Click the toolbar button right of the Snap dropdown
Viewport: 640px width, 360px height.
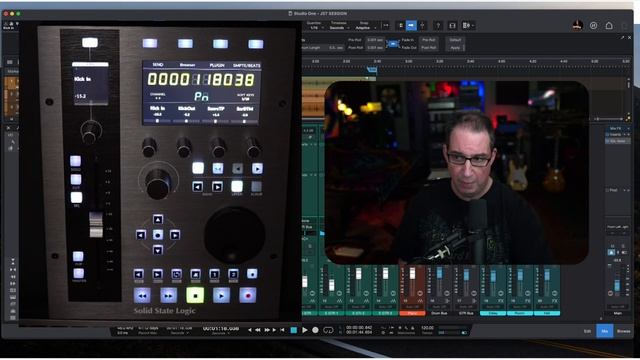tap(386, 26)
